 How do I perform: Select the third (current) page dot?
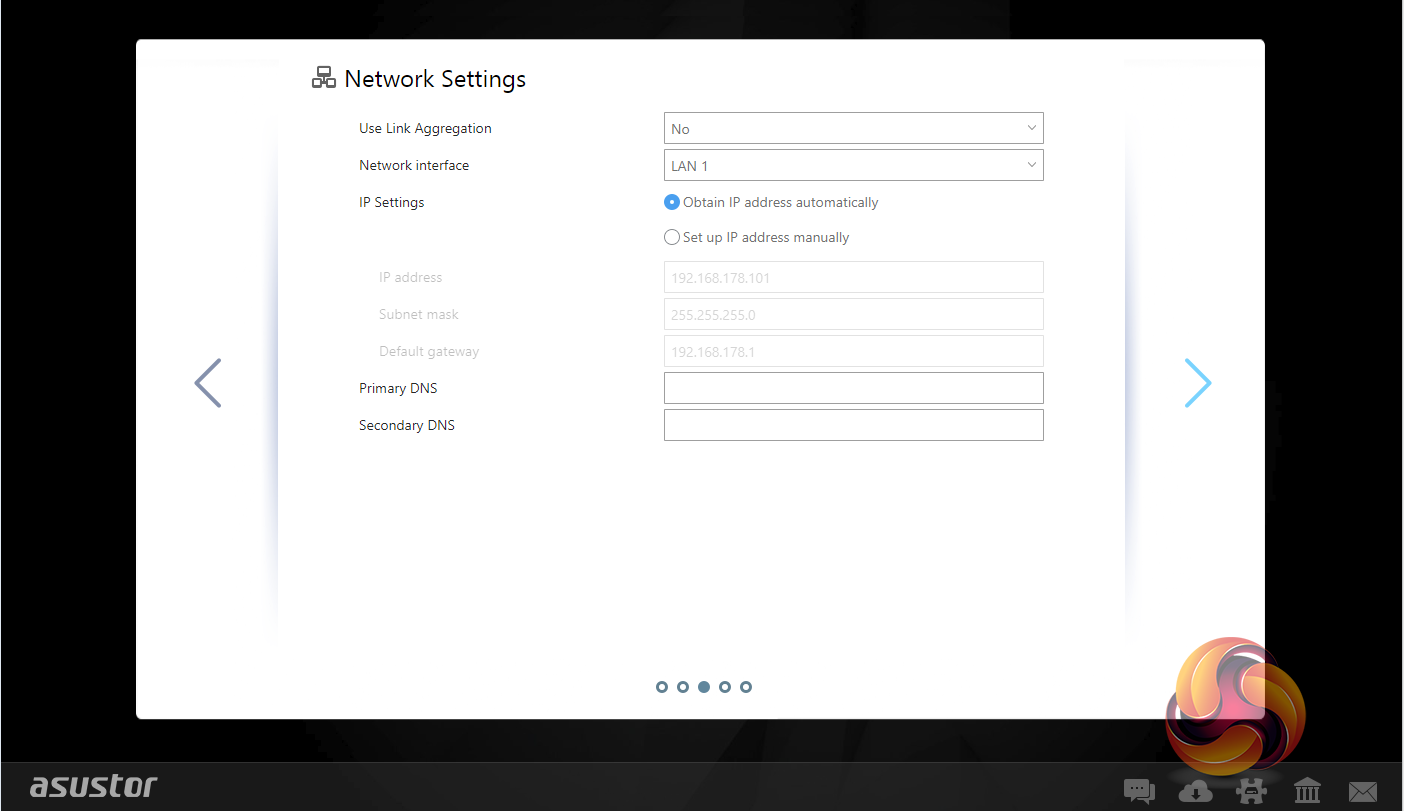704,687
